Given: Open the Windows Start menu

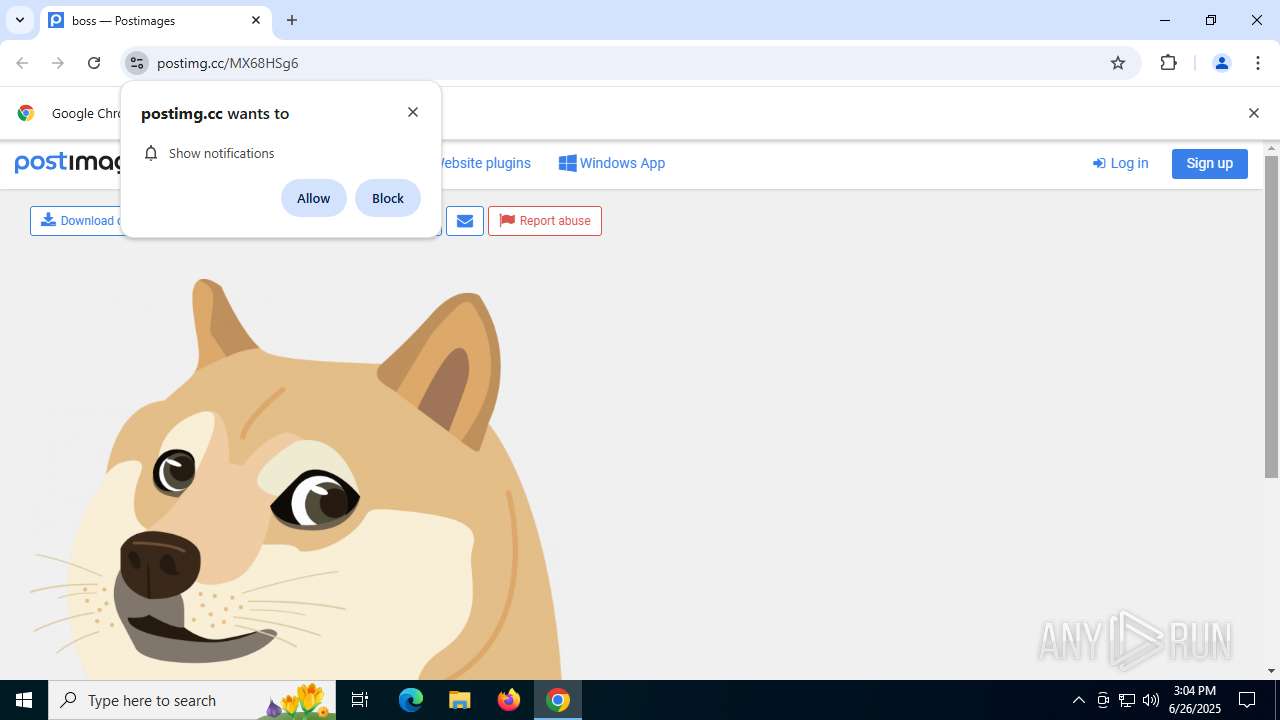Looking at the screenshot, I should pos(24,700).
